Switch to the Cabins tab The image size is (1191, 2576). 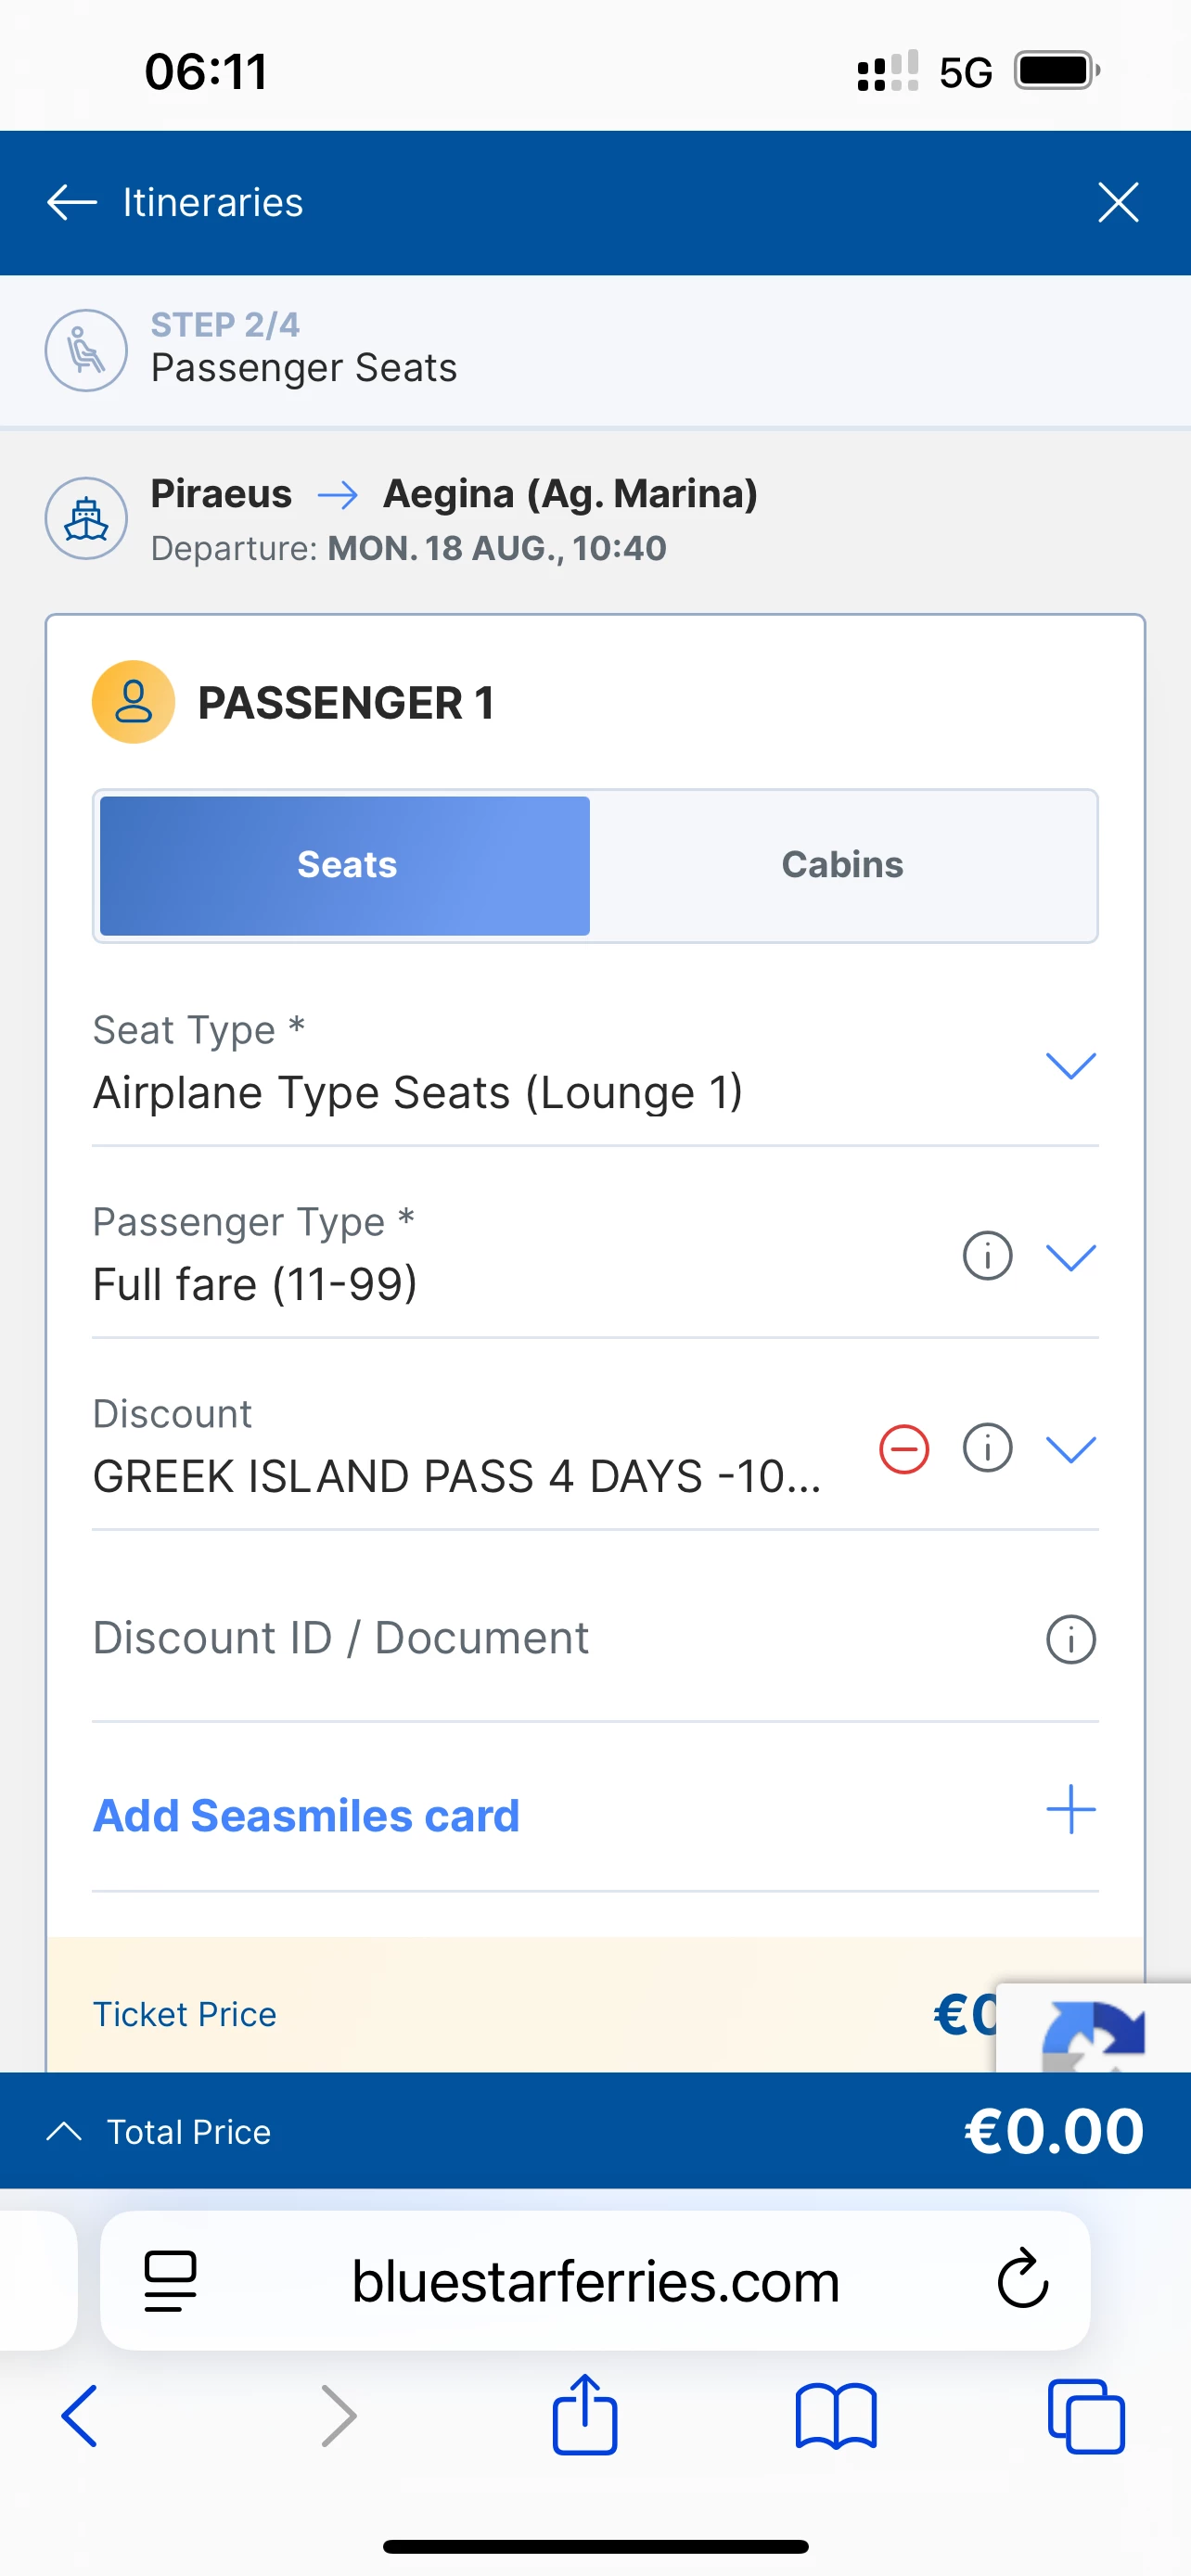pos(842,865)
